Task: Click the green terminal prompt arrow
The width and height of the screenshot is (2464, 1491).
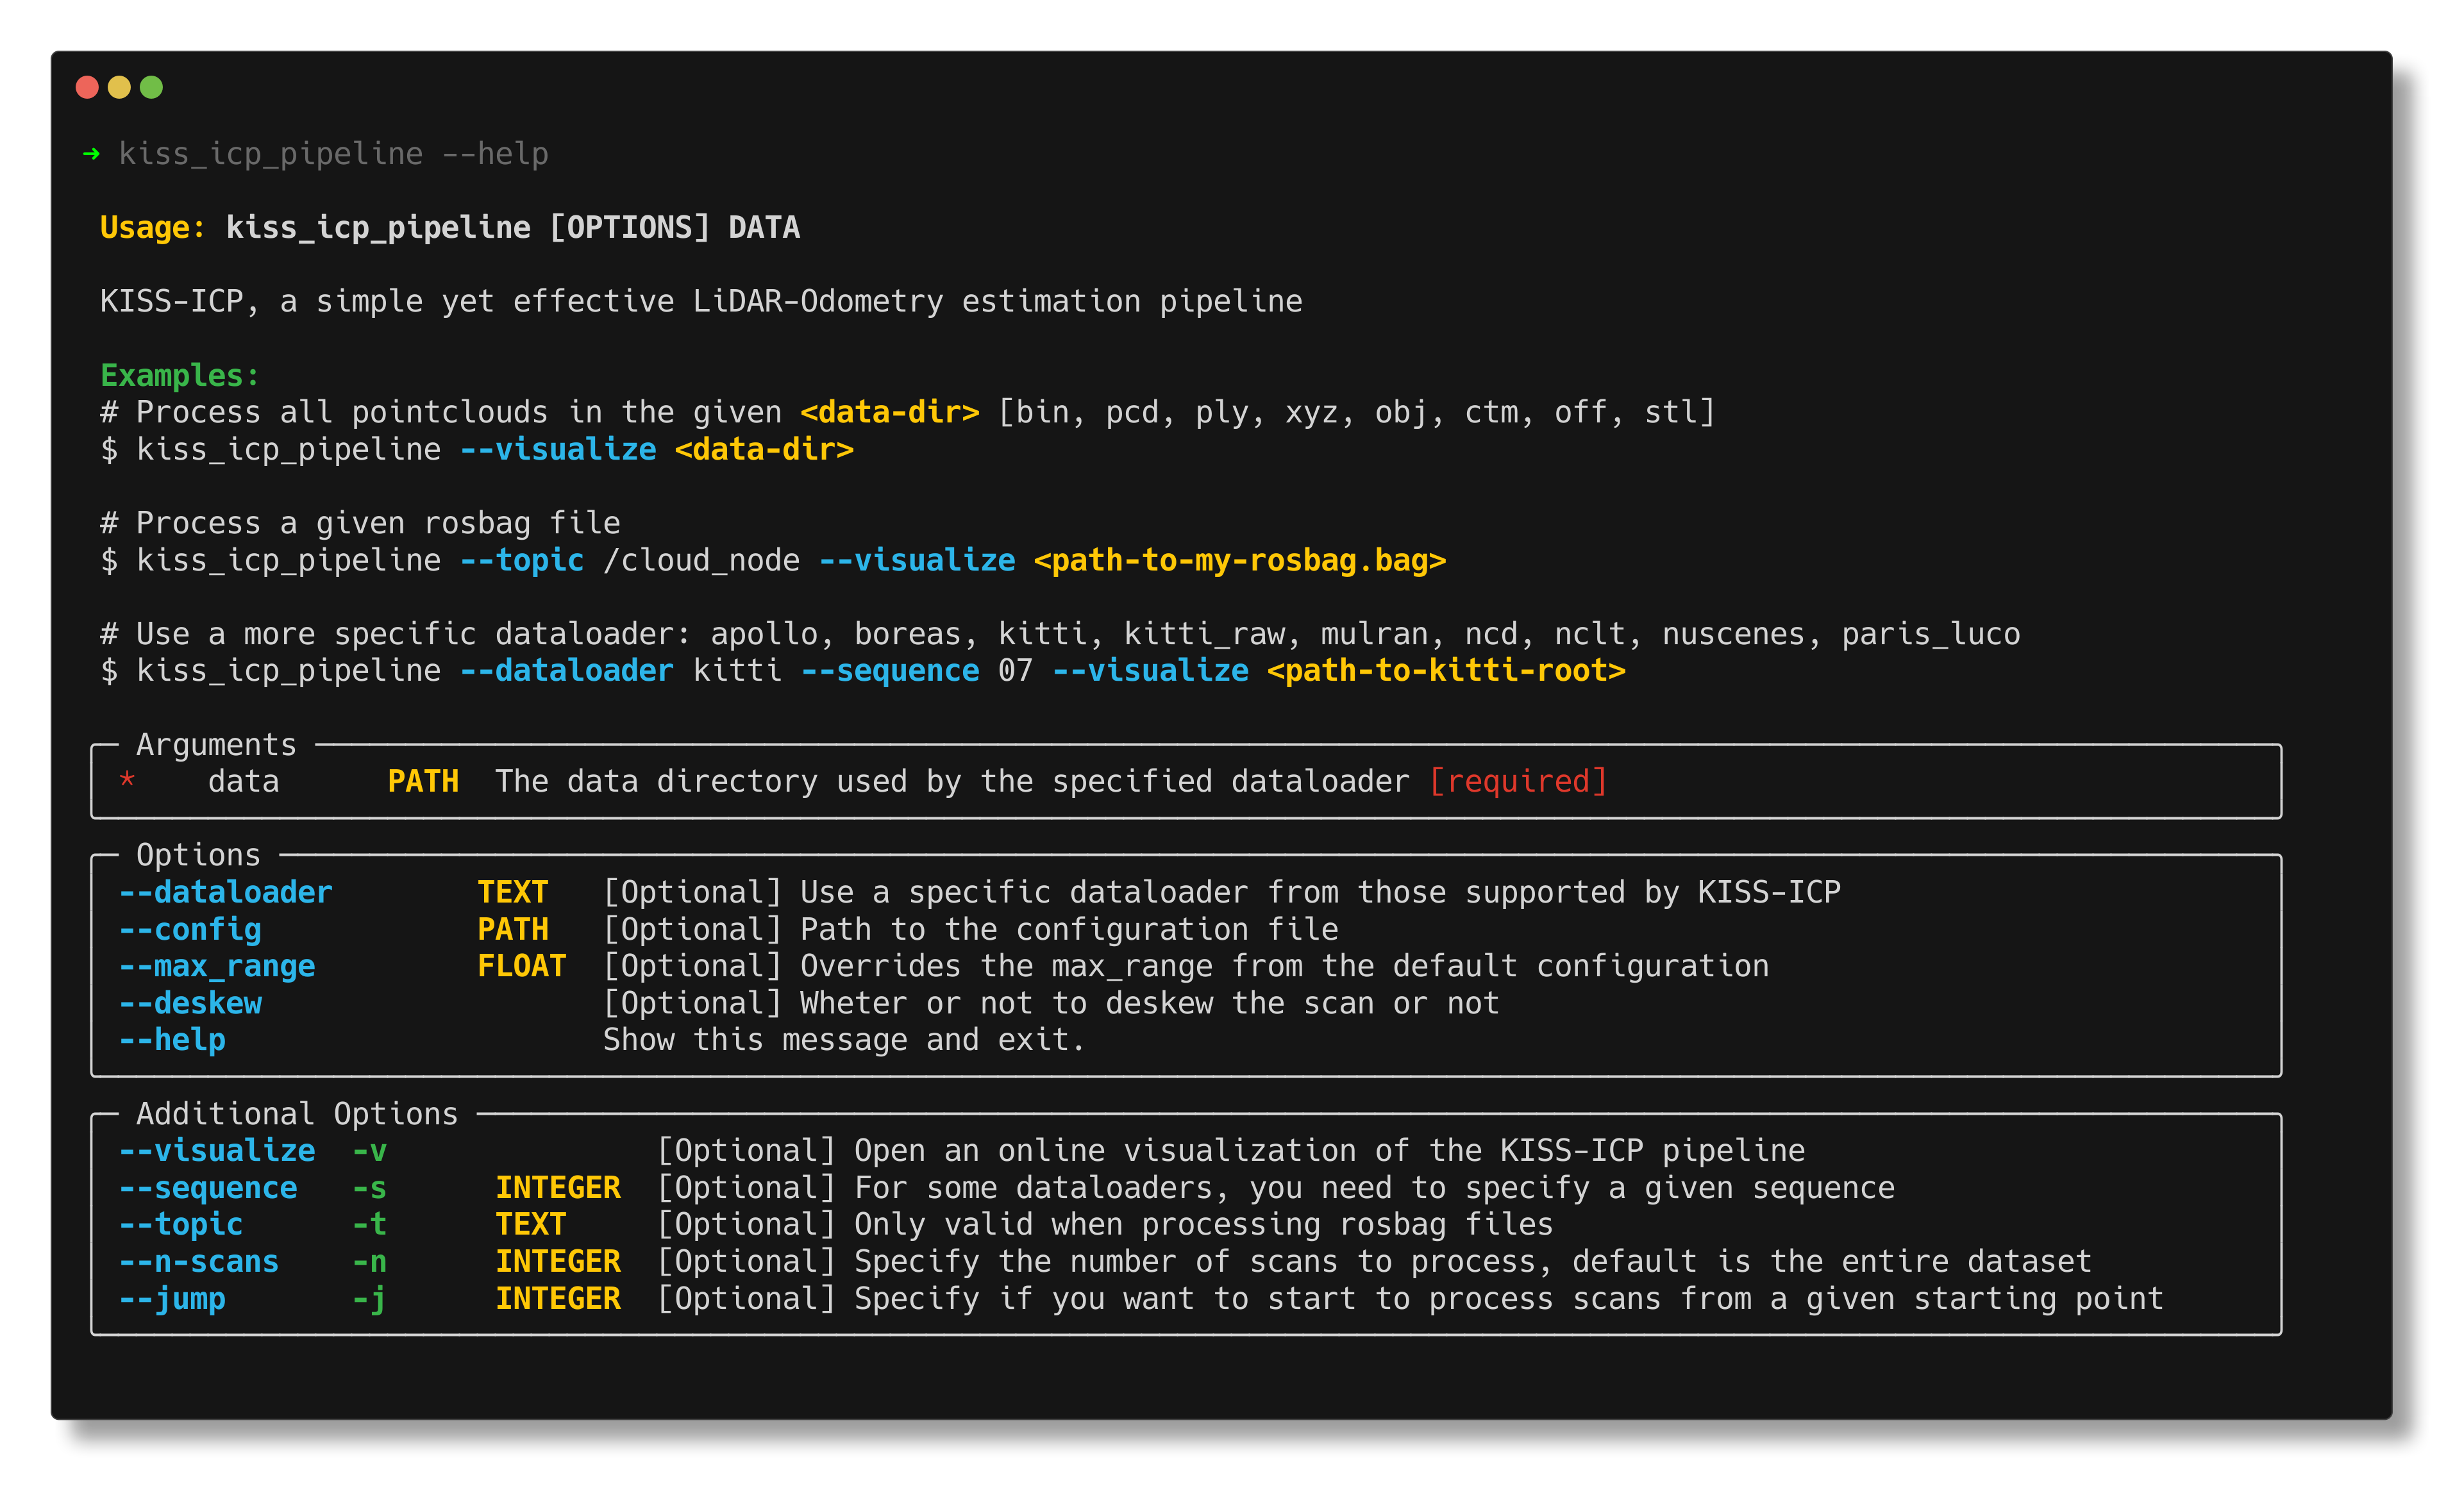Action: click(x=90, y=153)
